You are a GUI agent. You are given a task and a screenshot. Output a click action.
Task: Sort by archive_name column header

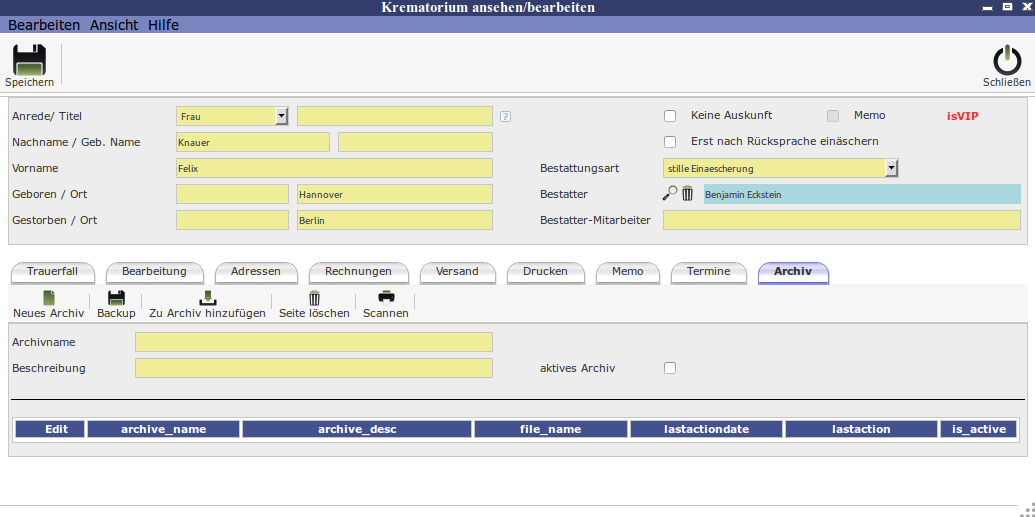163,429
